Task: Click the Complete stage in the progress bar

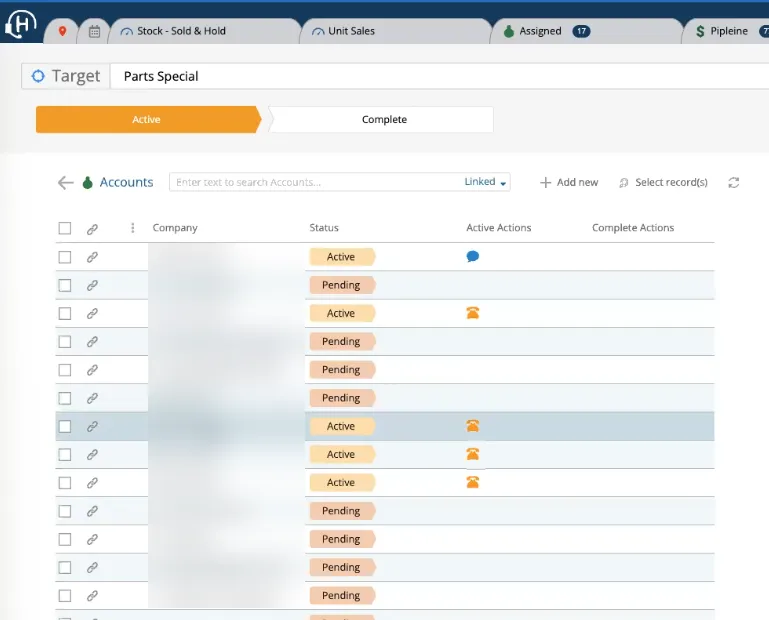Action: click(x=384, y=119)
